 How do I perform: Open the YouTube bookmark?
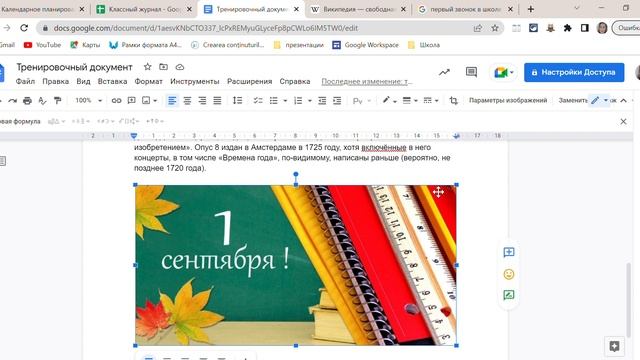(x=42, y=45)
